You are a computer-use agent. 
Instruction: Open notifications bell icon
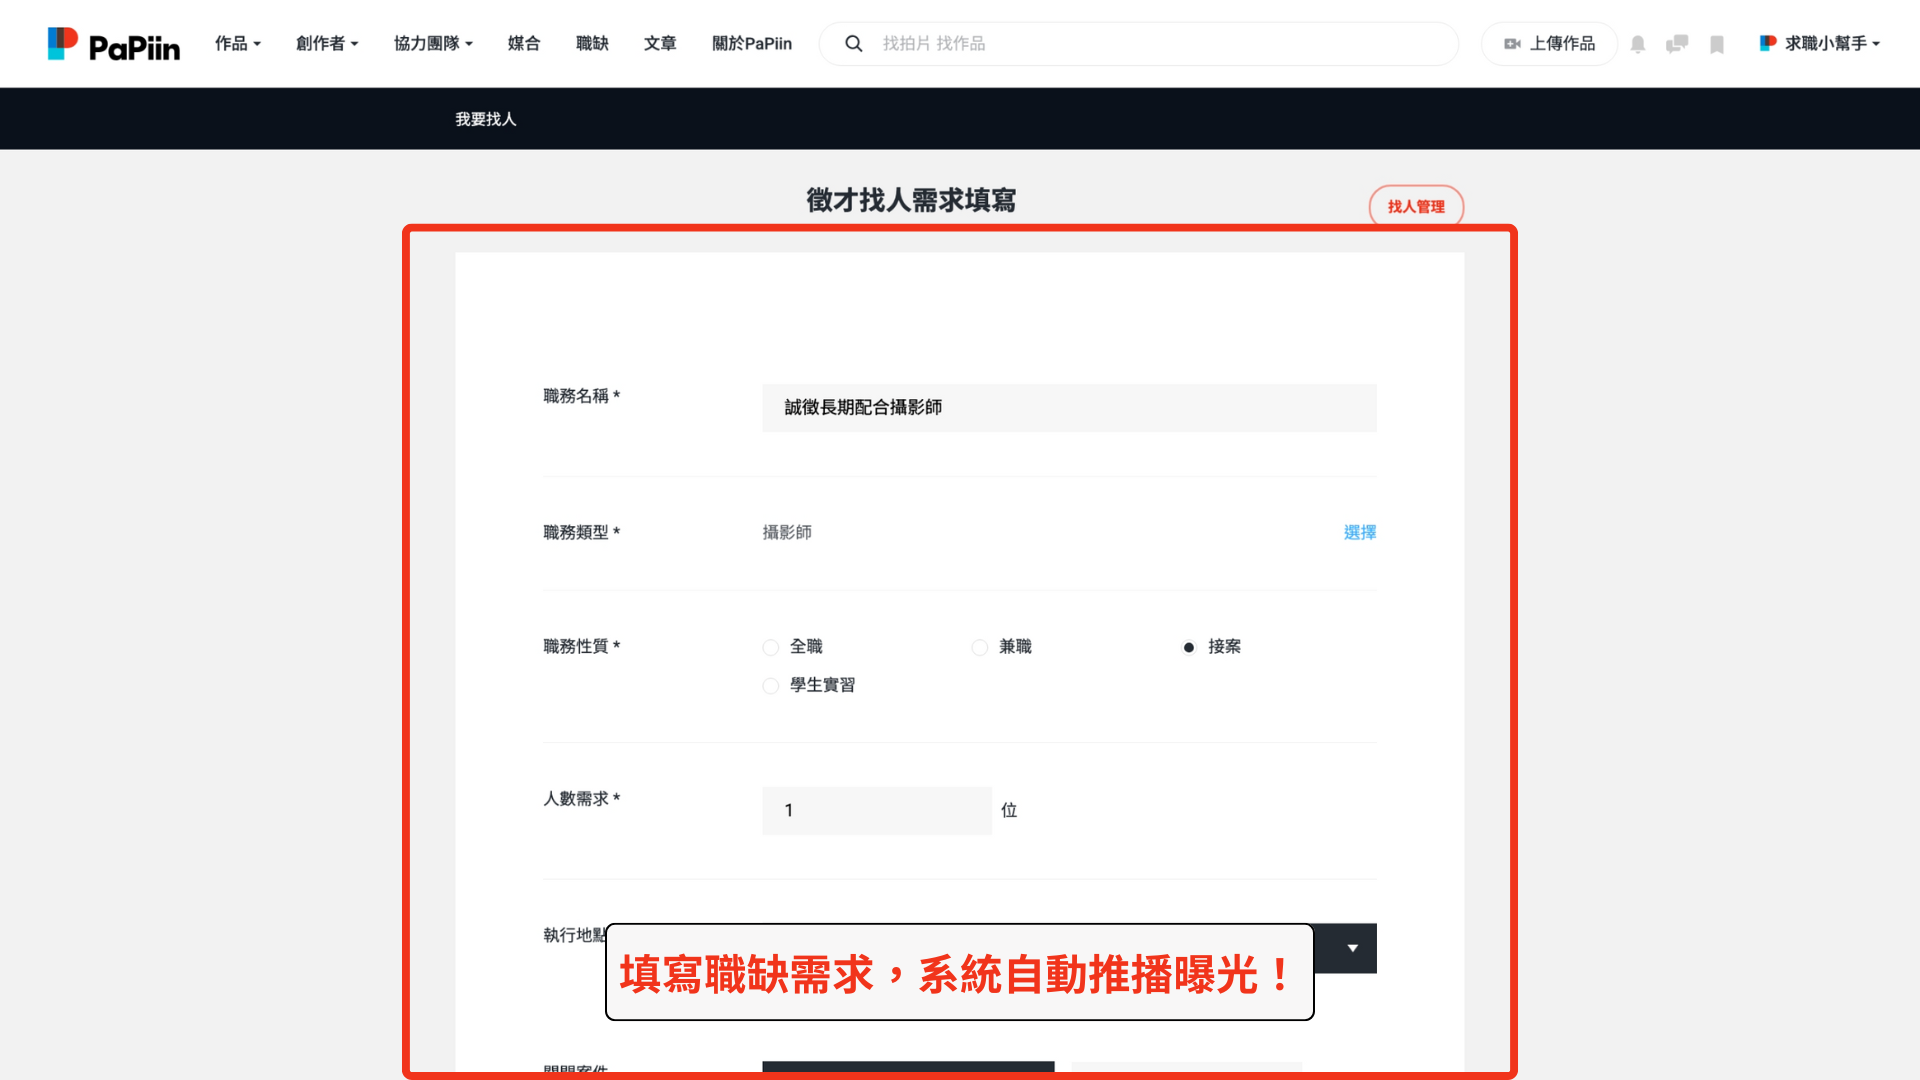(x=1638, y=44)
